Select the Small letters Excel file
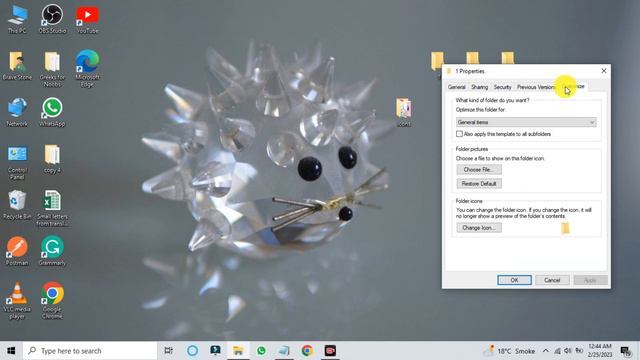The height and width of the screenshot is (360, 640). pyautogui.click(x=52, y=208)
